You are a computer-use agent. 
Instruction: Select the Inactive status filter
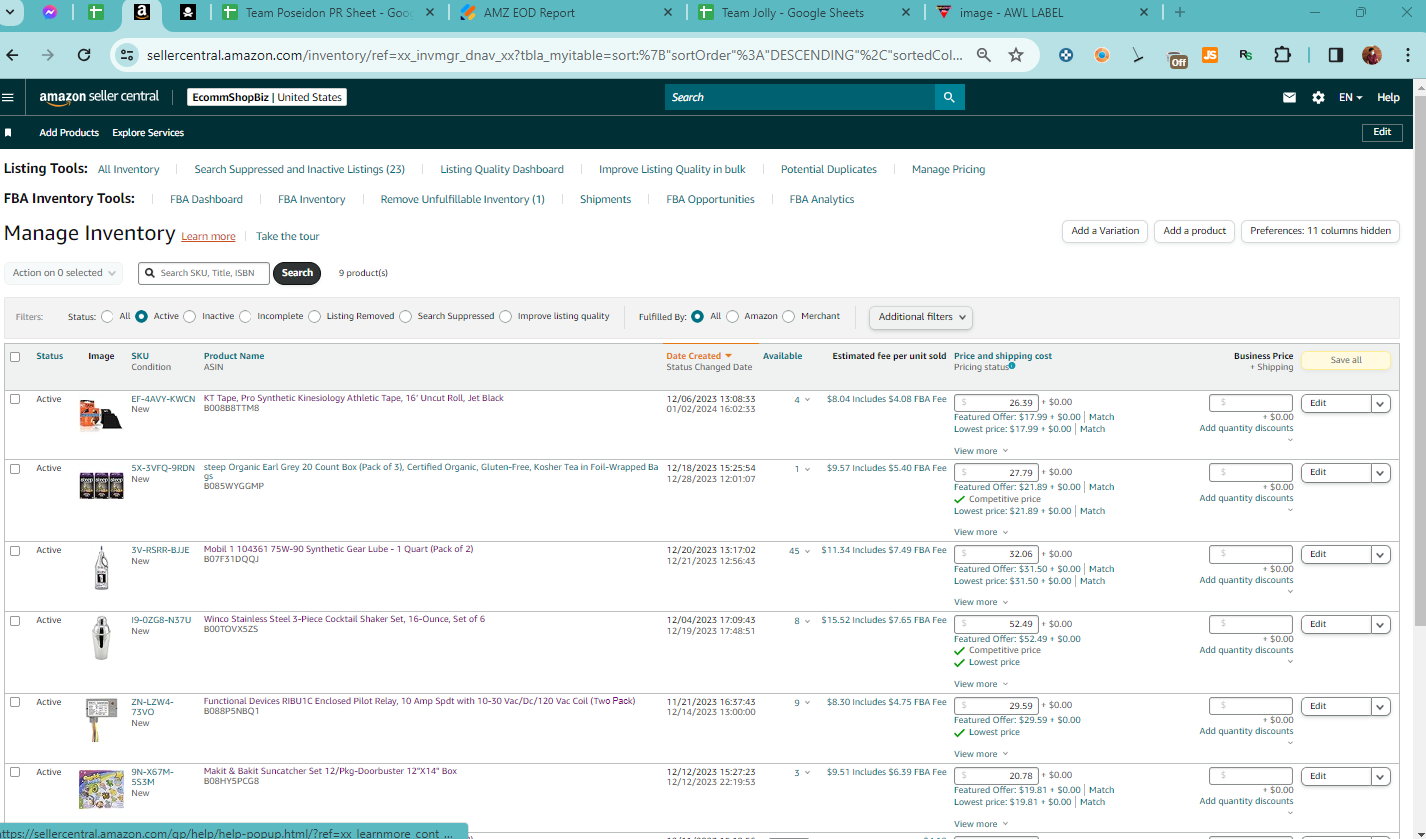click(190, 317)
